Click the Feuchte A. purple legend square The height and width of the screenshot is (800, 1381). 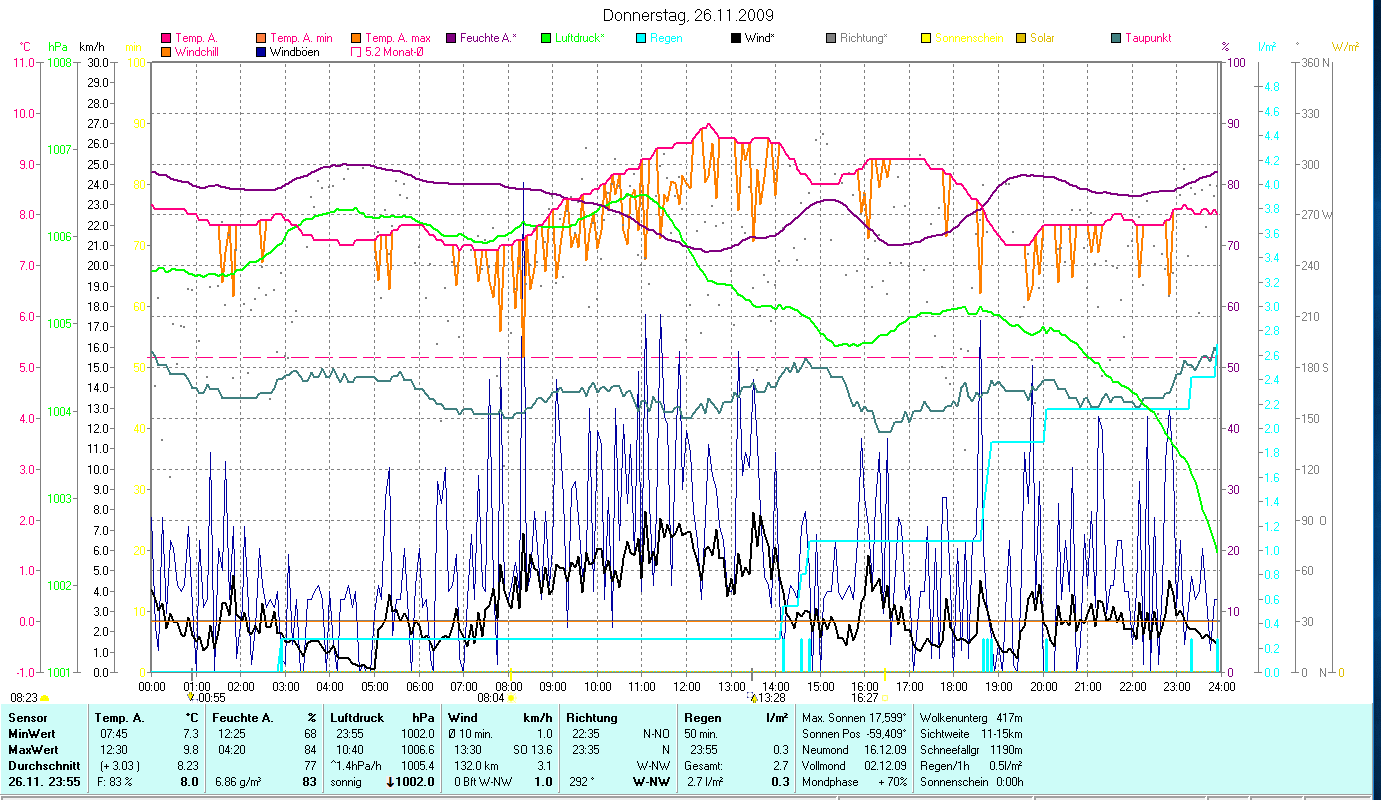(x=450, y=38)
